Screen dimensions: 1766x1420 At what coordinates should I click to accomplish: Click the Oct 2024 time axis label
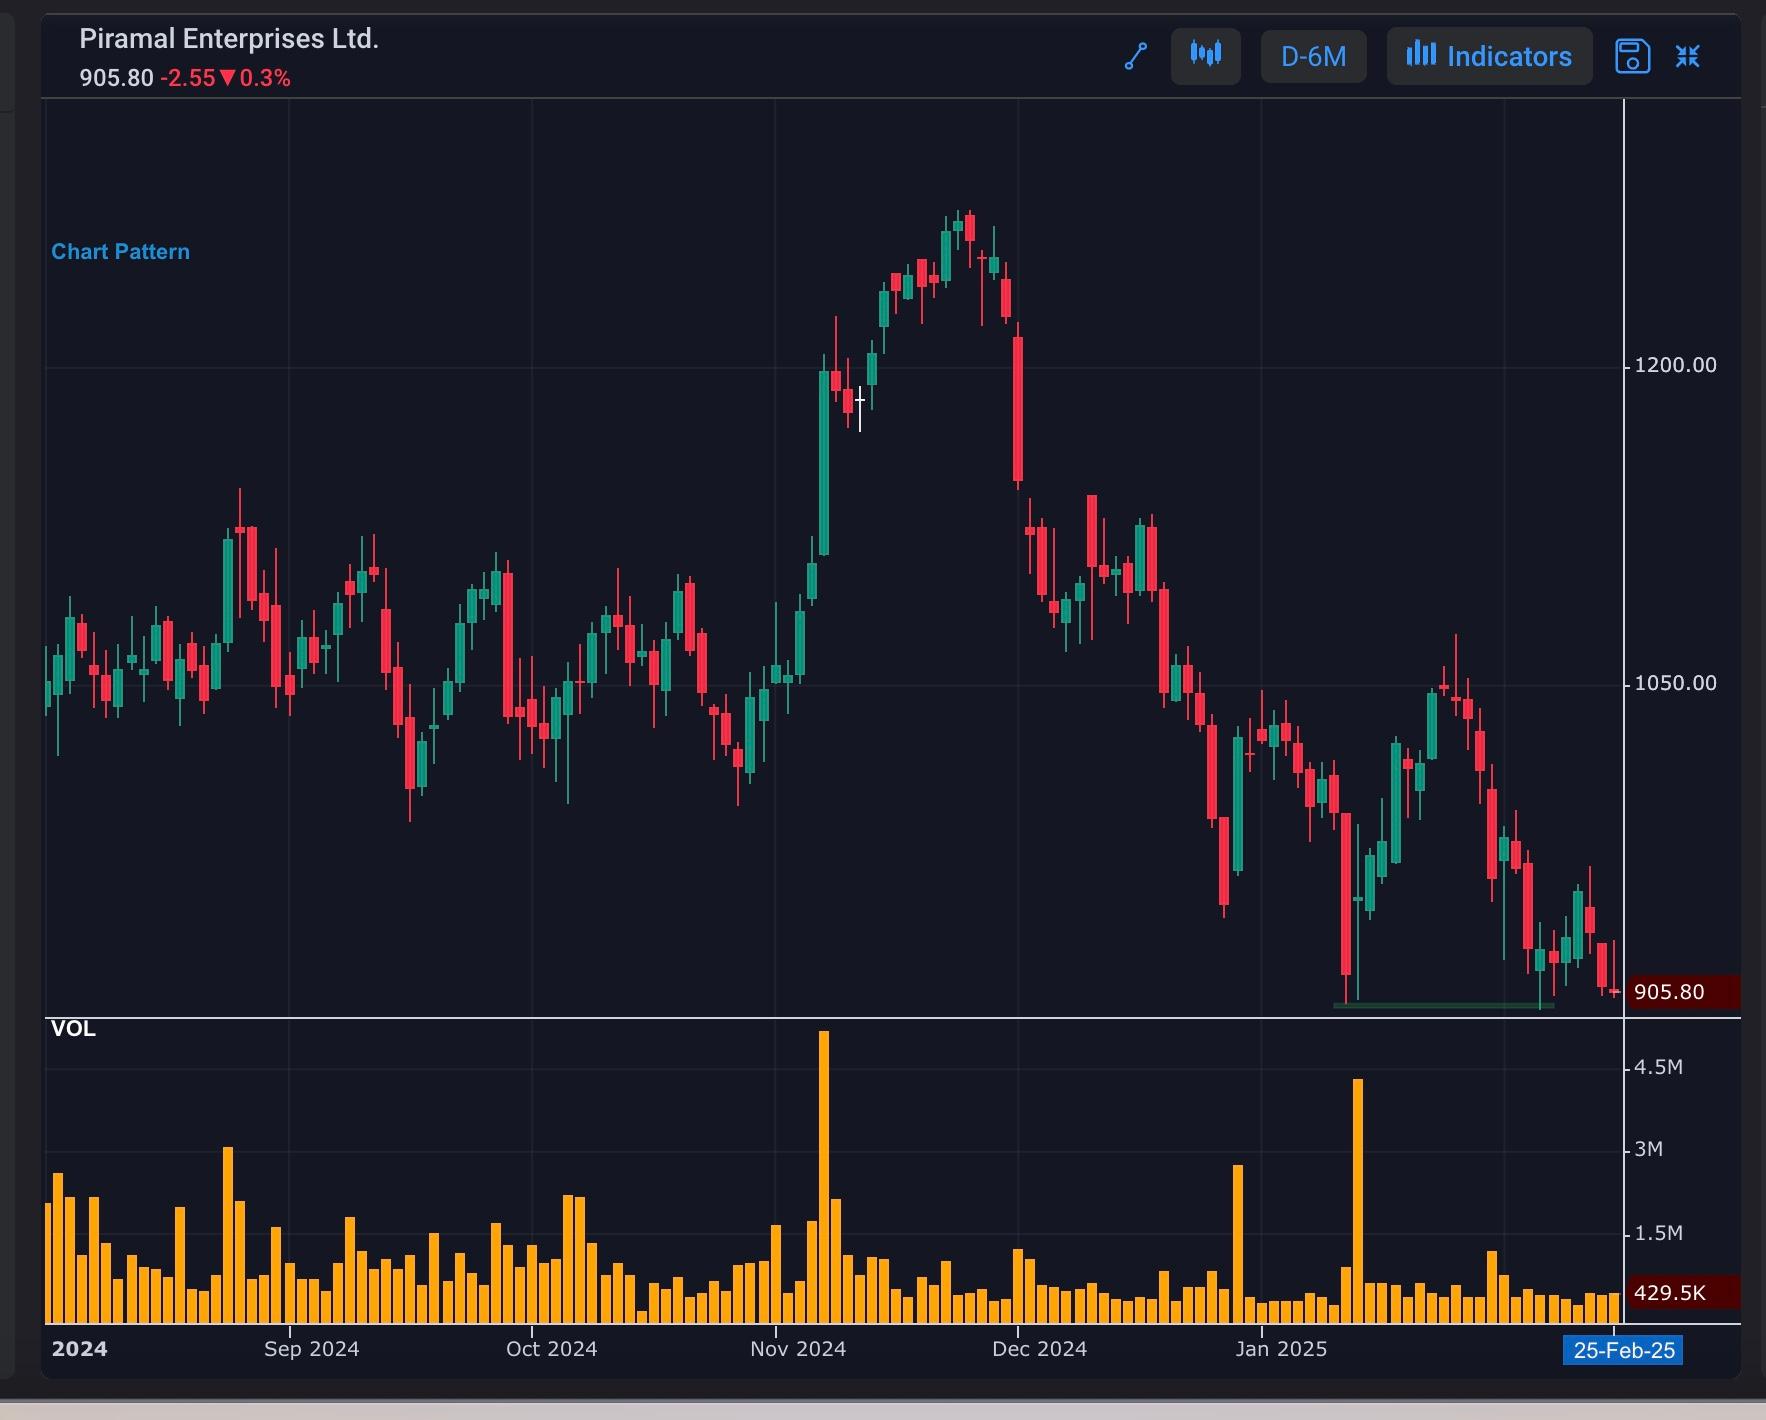coord(551,1349)
